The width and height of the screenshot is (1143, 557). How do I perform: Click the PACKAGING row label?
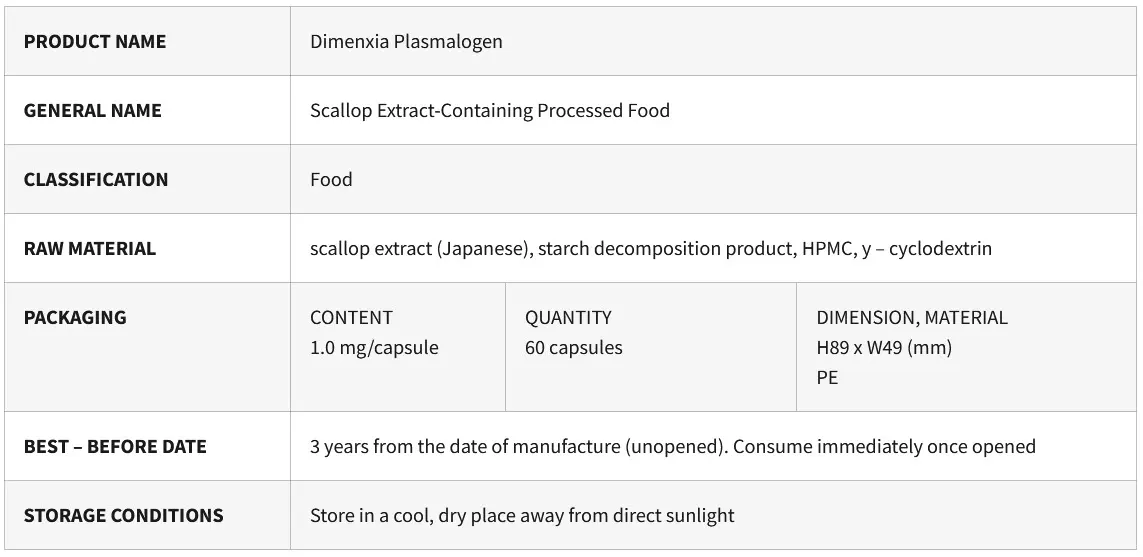[x=75, y=317]
